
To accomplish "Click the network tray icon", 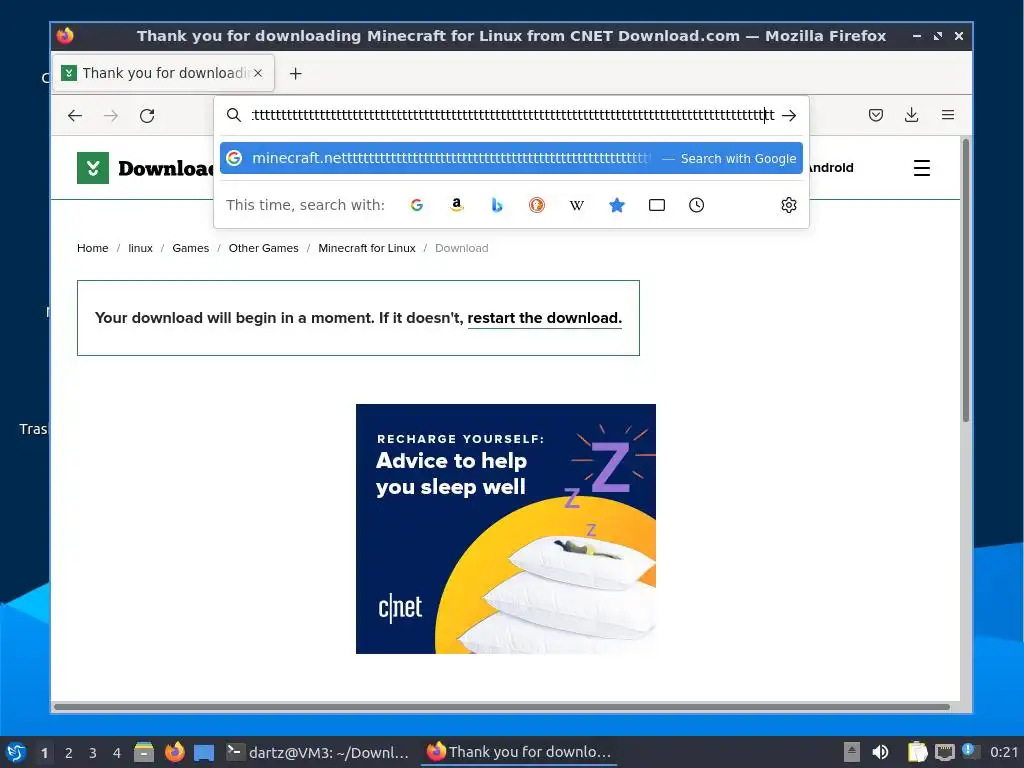I will [944, 752].
